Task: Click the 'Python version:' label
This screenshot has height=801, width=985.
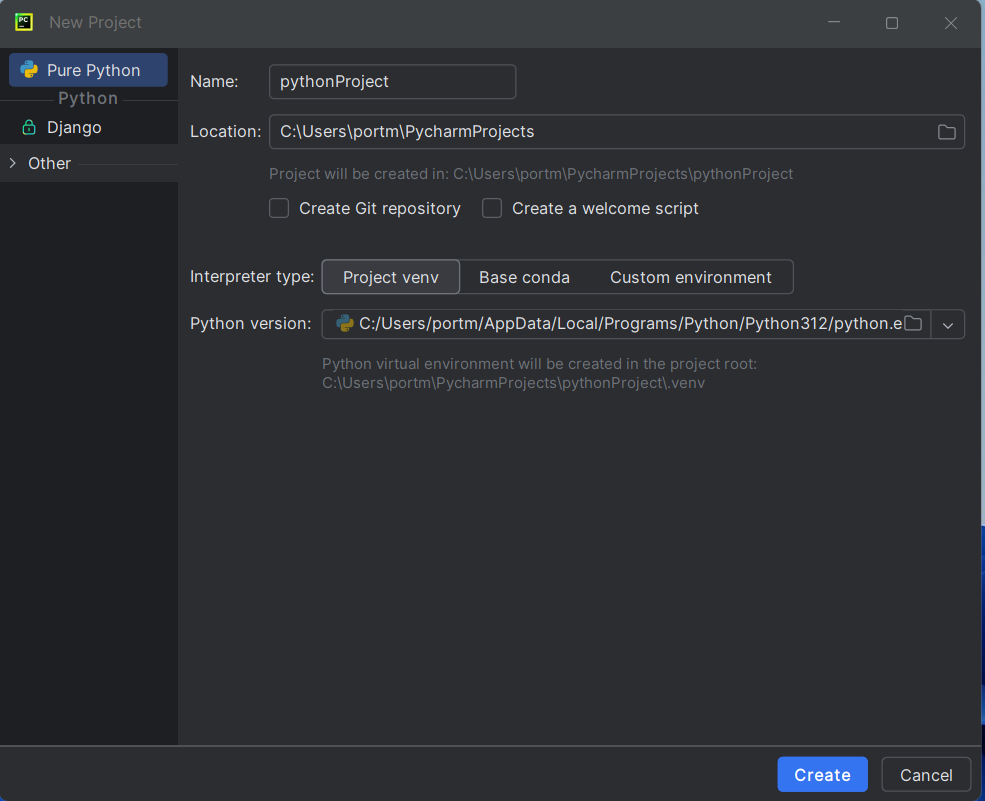Action: [251, 324]
